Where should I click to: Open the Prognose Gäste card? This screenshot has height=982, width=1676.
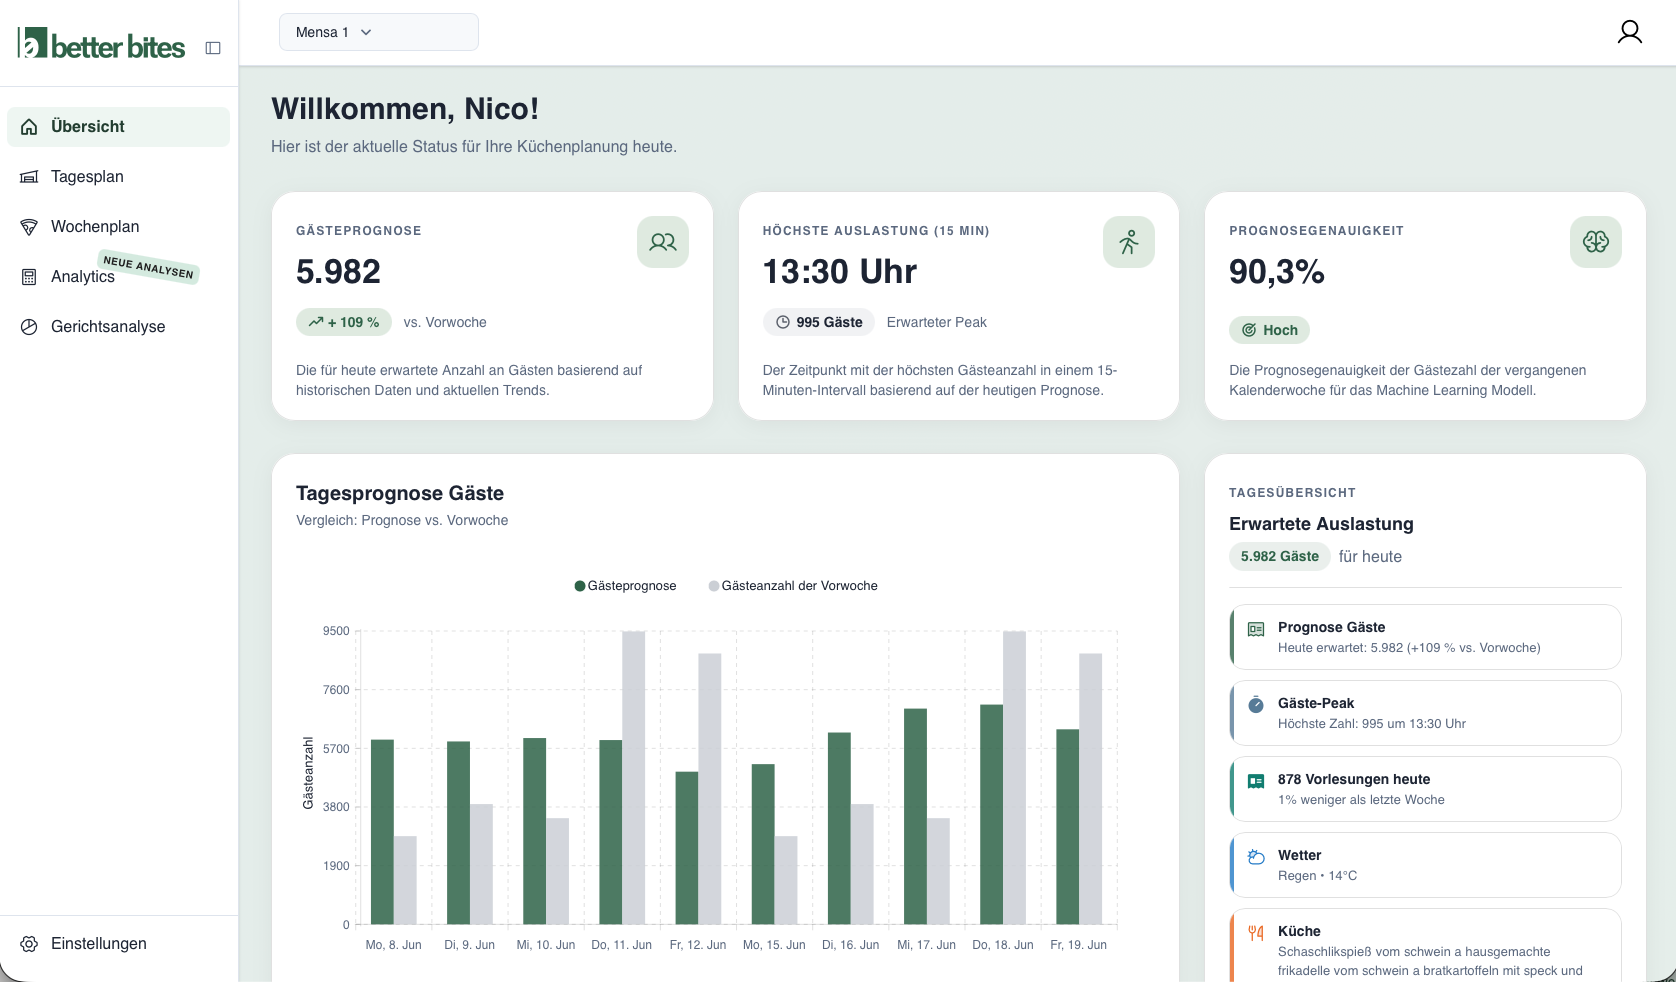(1425, 637)
